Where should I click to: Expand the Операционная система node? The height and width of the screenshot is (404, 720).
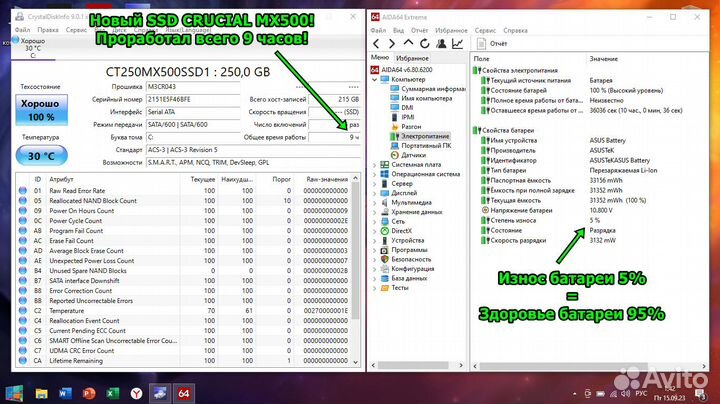click(x=374, y=174)
